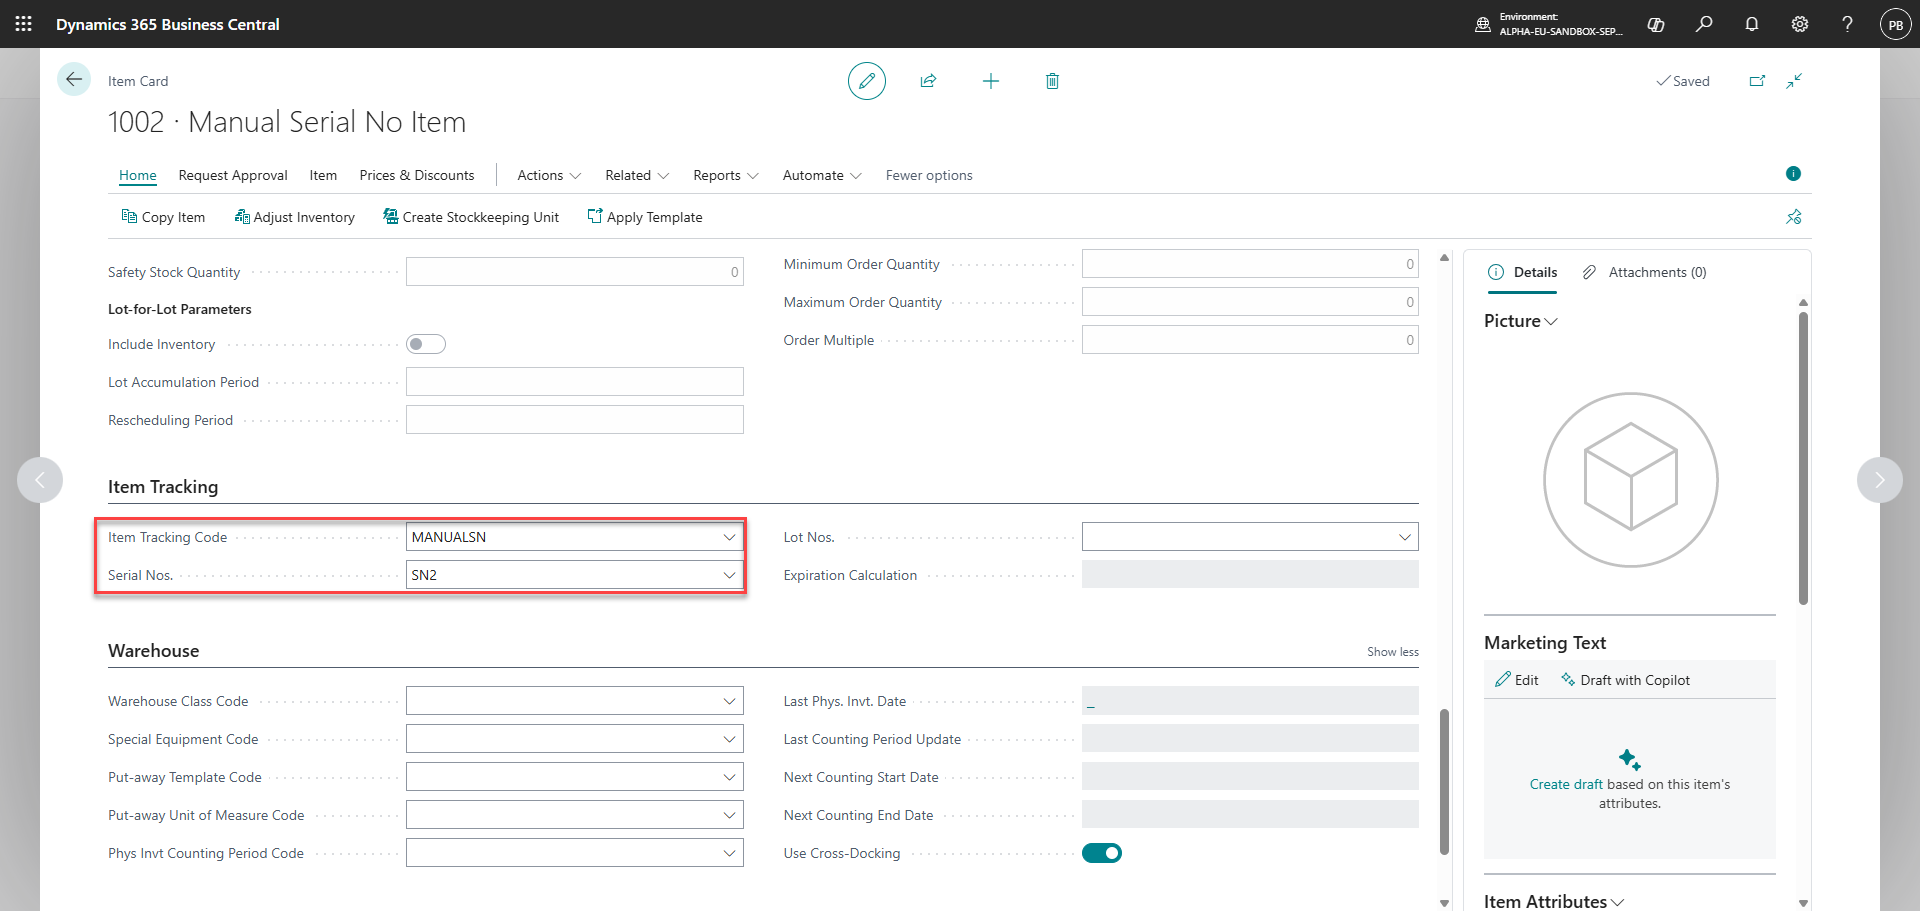
Task: Share the item card
Action: [x=928, y=81]
